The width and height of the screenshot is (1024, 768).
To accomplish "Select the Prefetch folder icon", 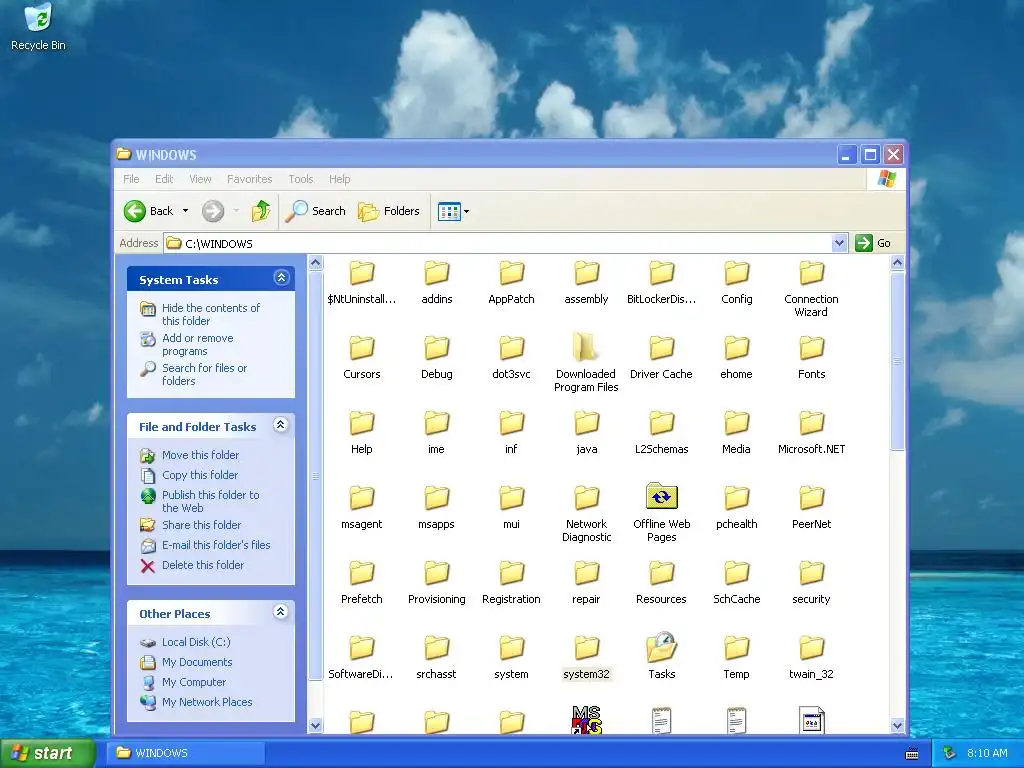I will click(x=362, y=573).
